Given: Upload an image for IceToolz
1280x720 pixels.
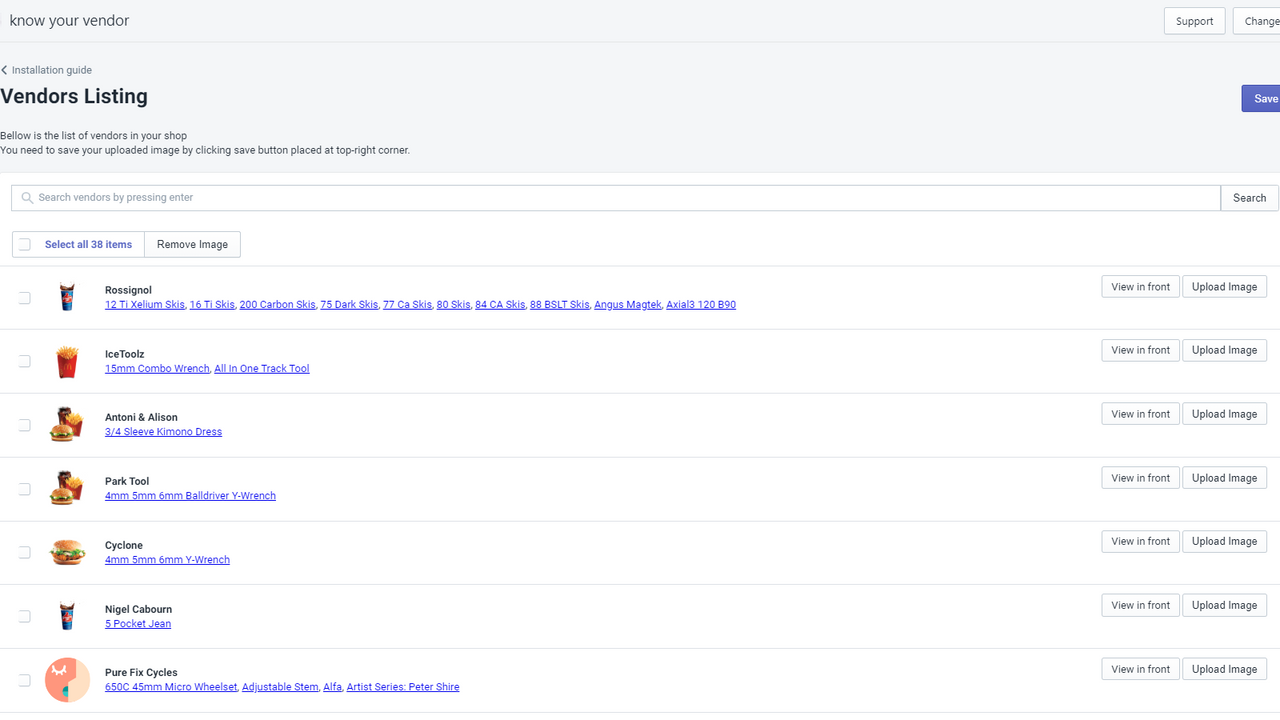Looking at the screenshot, I should (x=1224, y=350).
